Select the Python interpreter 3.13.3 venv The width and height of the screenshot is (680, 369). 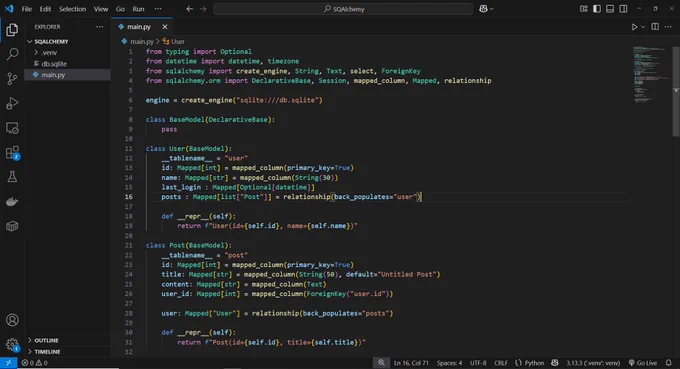coord(593,363)
